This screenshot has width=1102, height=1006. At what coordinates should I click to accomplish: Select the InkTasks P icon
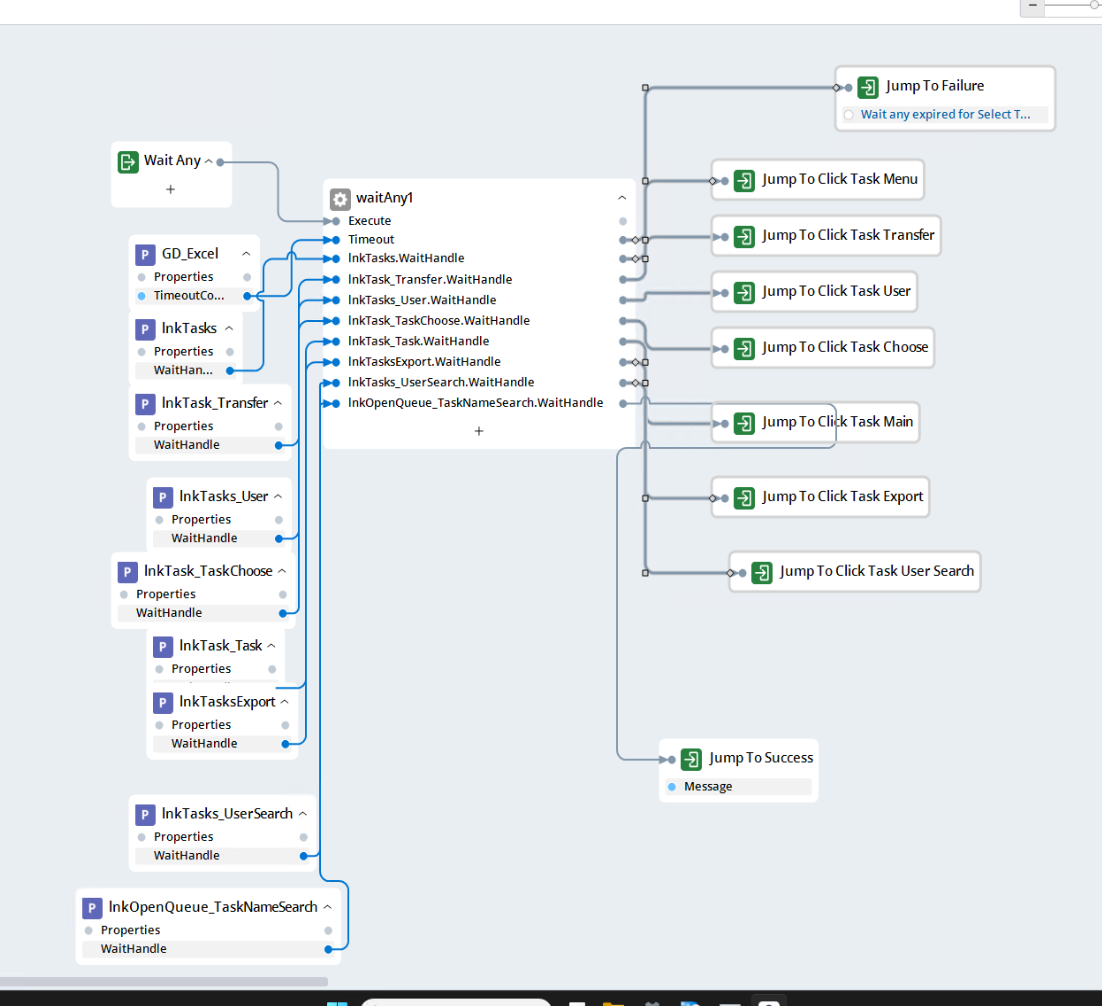pos(145,329)
